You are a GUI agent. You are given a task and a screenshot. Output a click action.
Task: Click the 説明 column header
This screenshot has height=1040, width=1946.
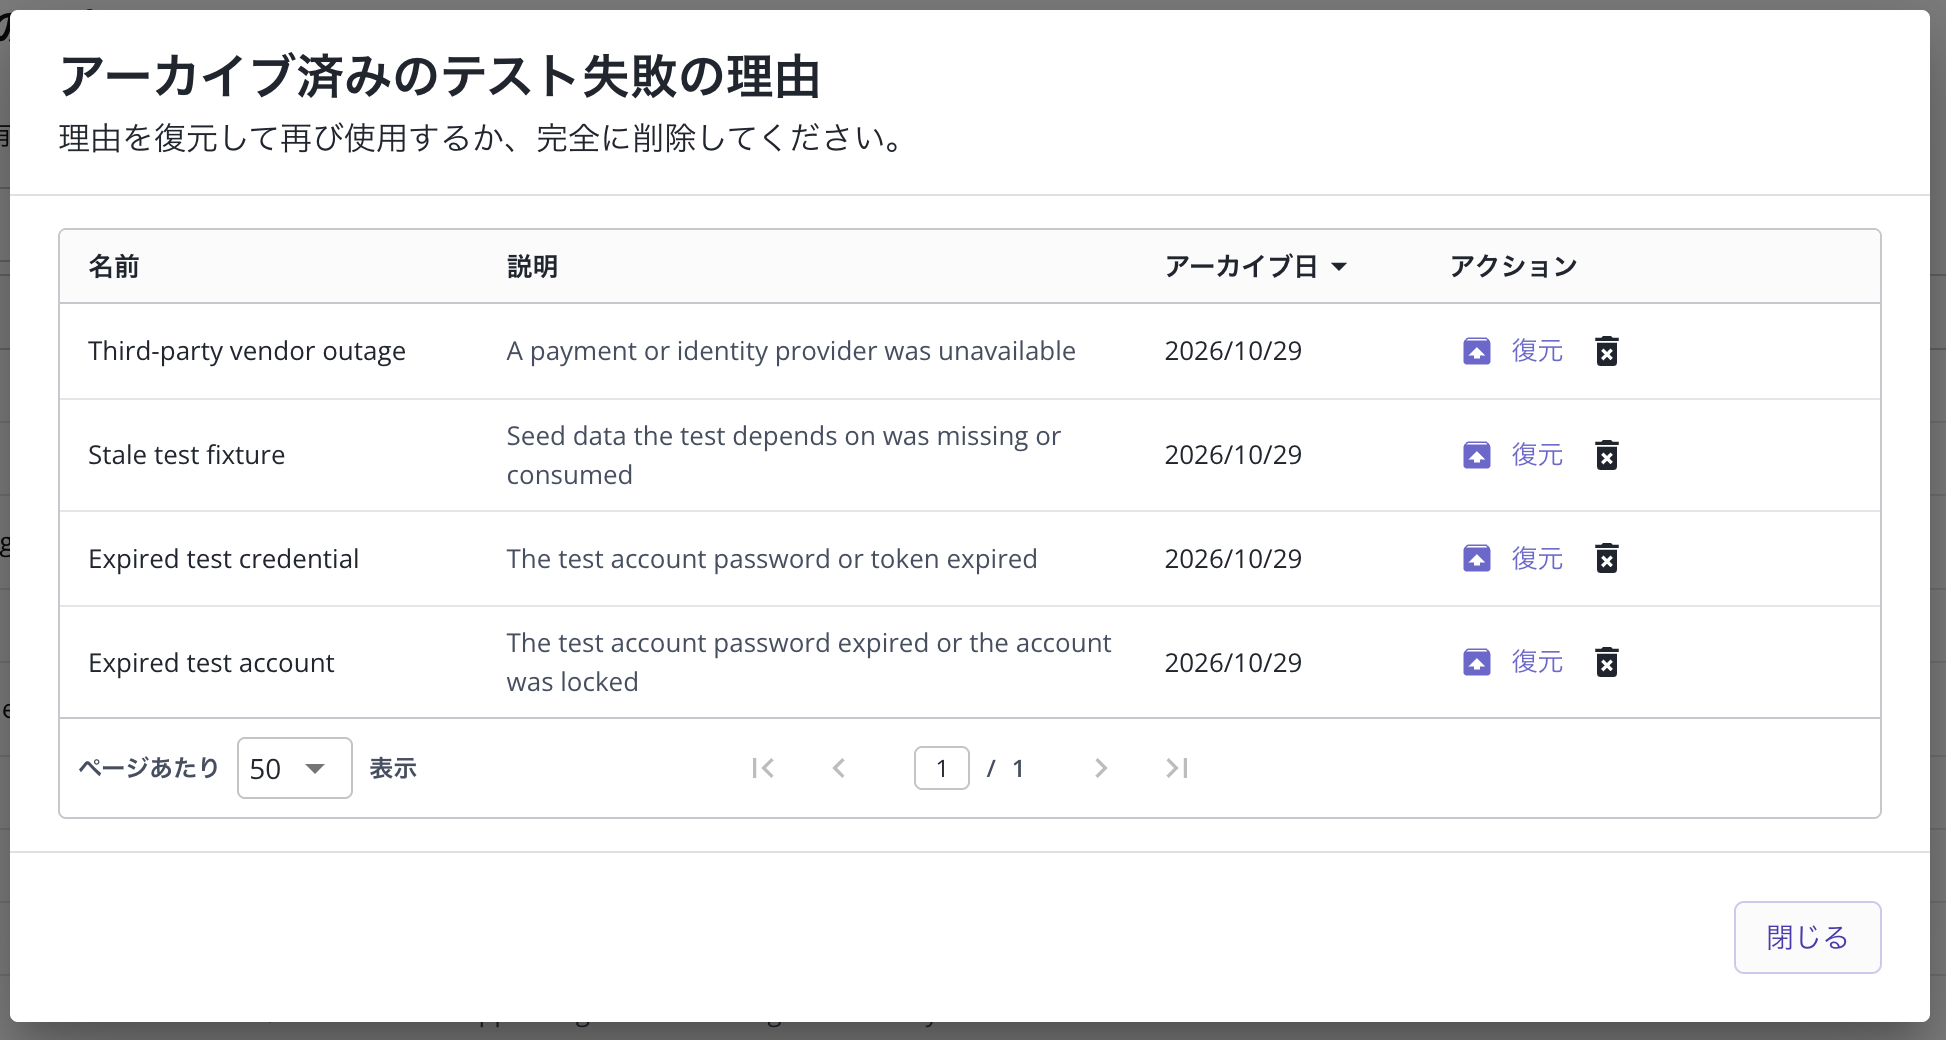(x=532, y=267)
